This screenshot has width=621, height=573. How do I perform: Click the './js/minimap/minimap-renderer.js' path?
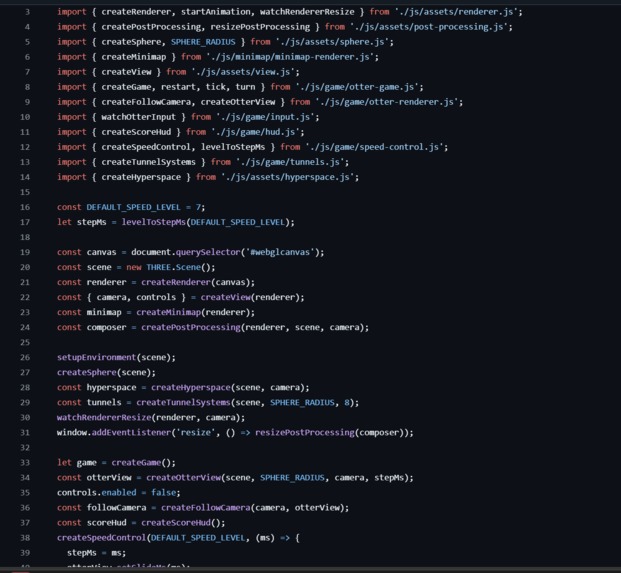pyautogui.click(x=290, y=57)
